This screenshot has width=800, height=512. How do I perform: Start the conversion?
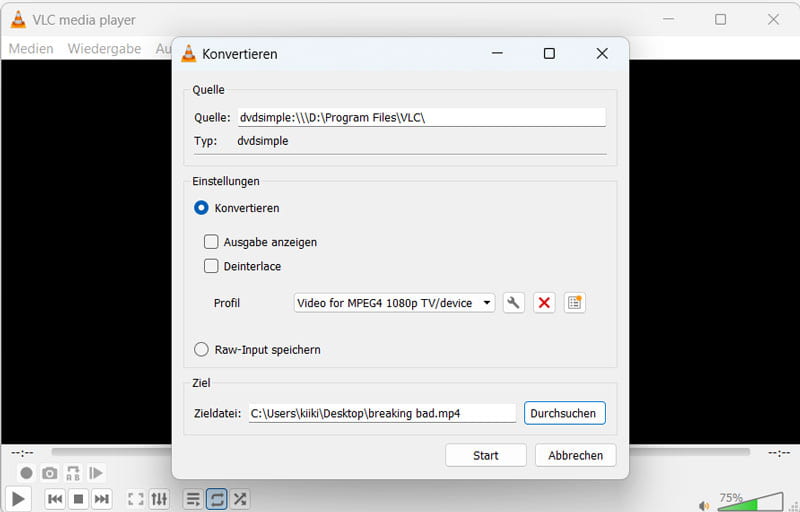[485, 455]
